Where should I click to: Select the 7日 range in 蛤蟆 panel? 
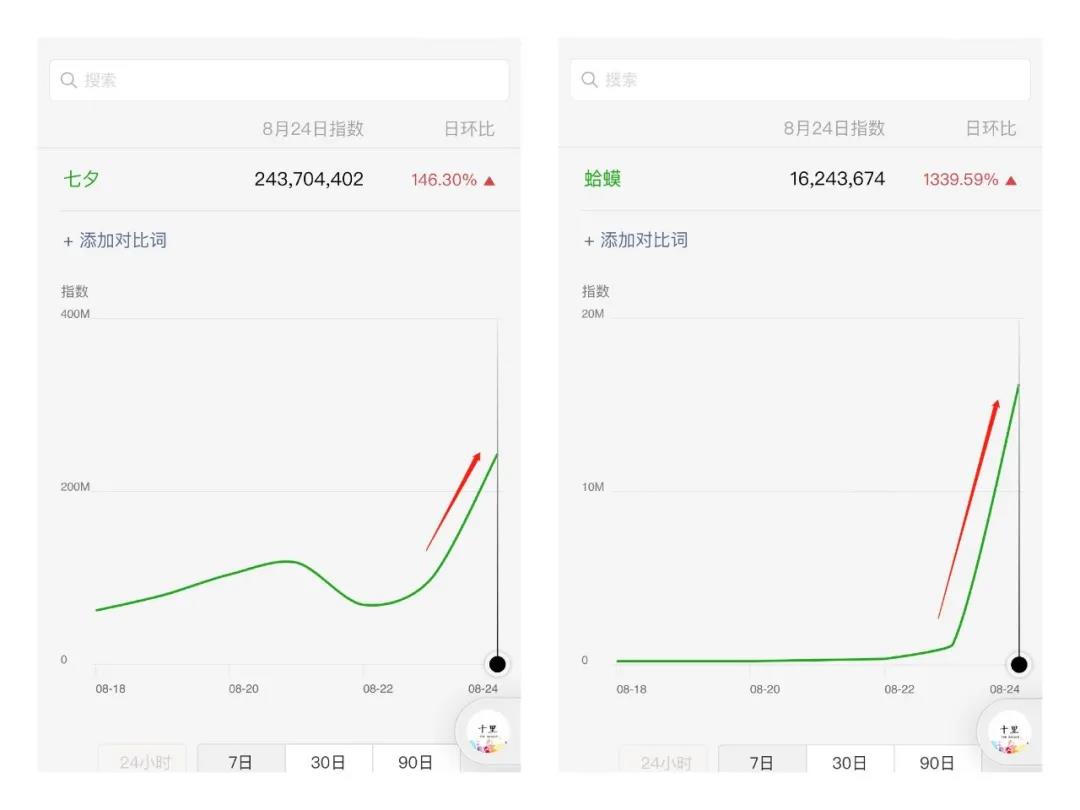(x=762, y=762)
